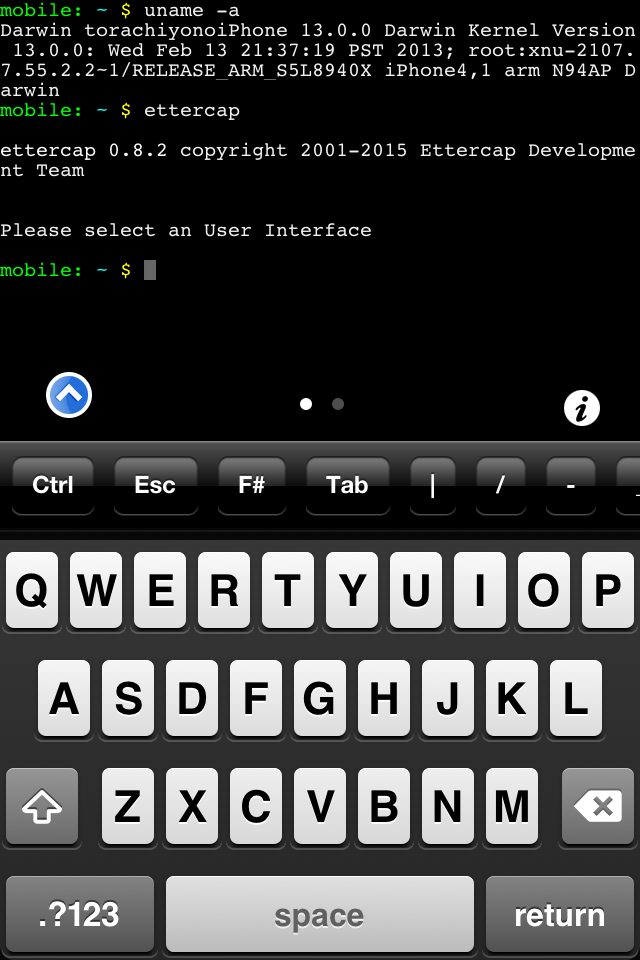Toggle the shift arrow key
The height and width of the screenshot is (960, 640).
tap(42, 806)
